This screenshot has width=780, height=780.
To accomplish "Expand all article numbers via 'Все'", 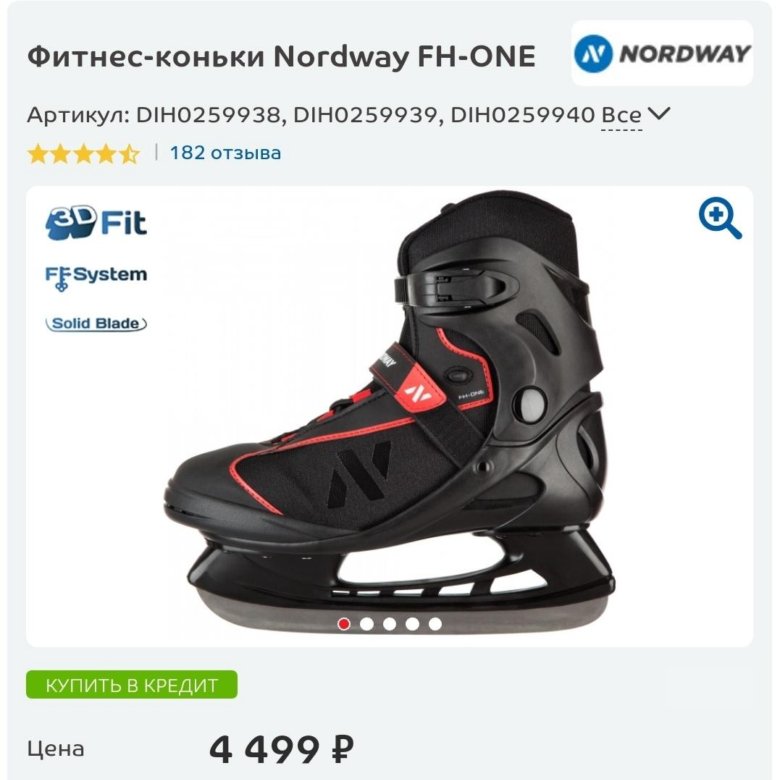I will [x=621, y=115].
